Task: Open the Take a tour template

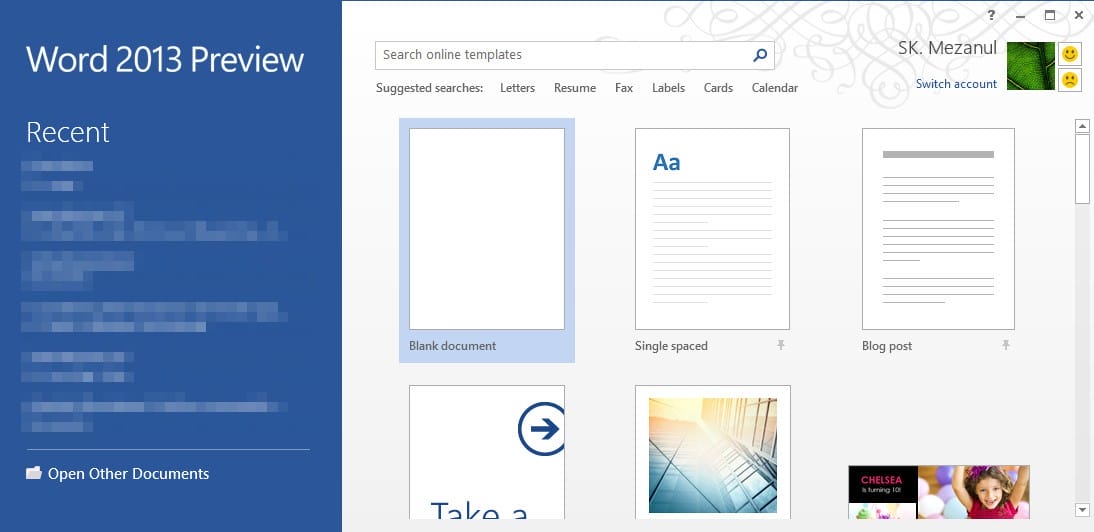Action: 486,452
